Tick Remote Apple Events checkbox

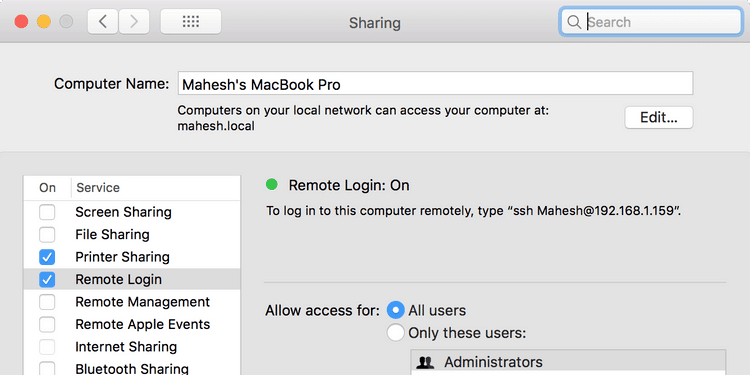[x=47, y=324]
